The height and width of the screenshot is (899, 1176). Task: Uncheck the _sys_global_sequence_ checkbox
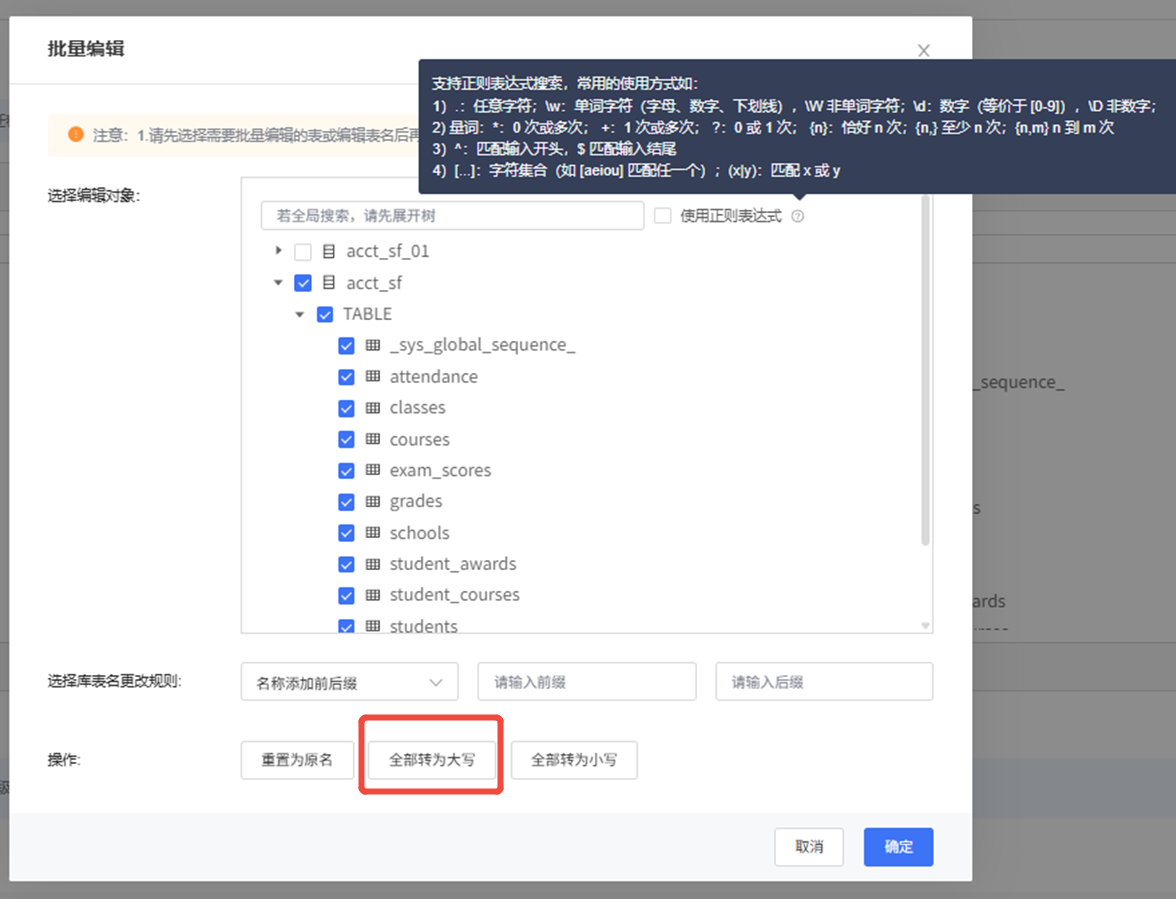point(346,346)
